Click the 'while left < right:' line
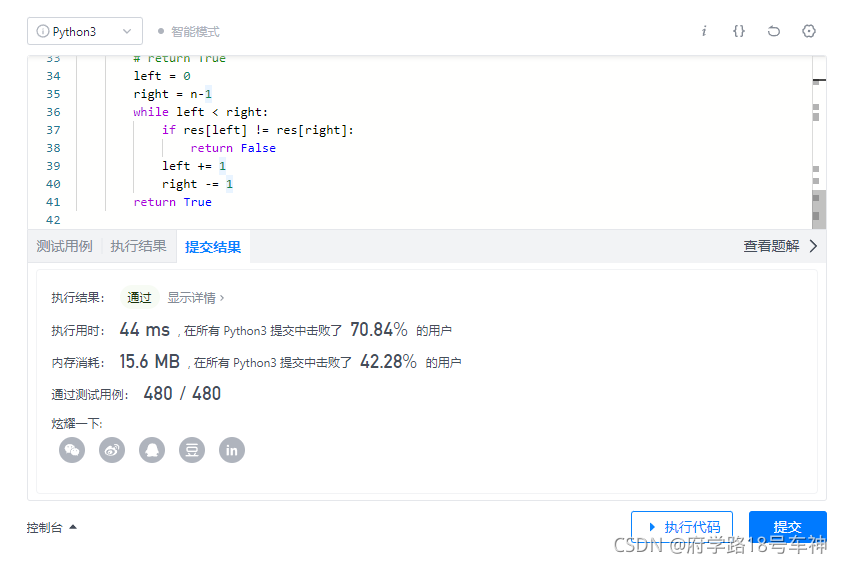 (200, 112)
